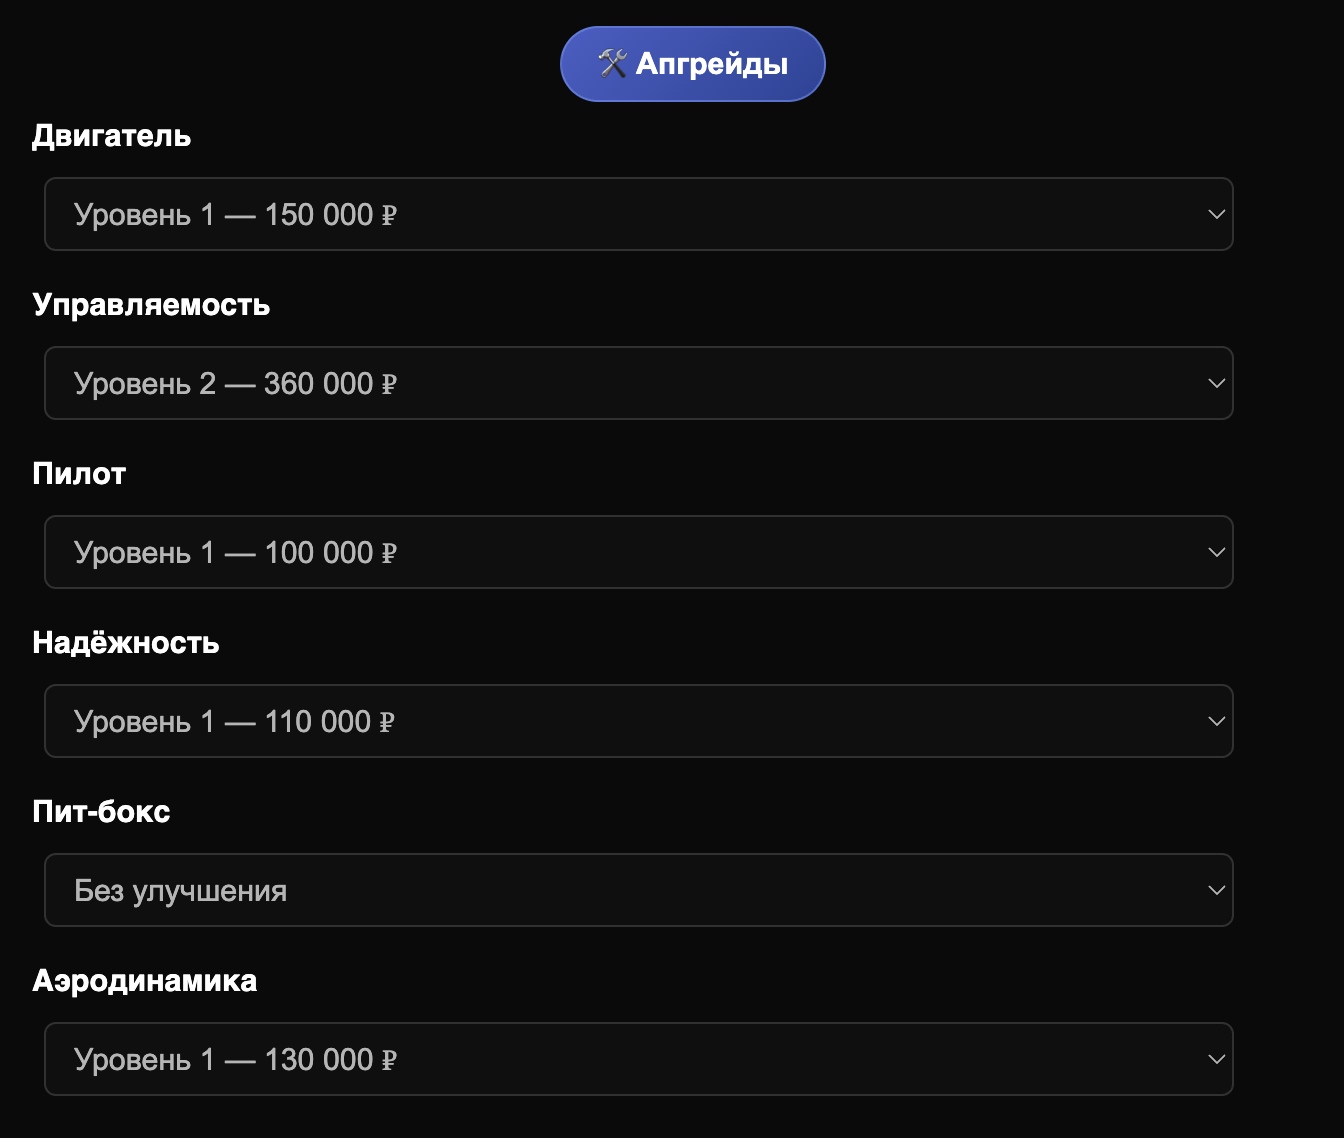Open the Аэродинамика level dropdown
Viewport: 1344px width, 1138px height.
[639, 1059]
